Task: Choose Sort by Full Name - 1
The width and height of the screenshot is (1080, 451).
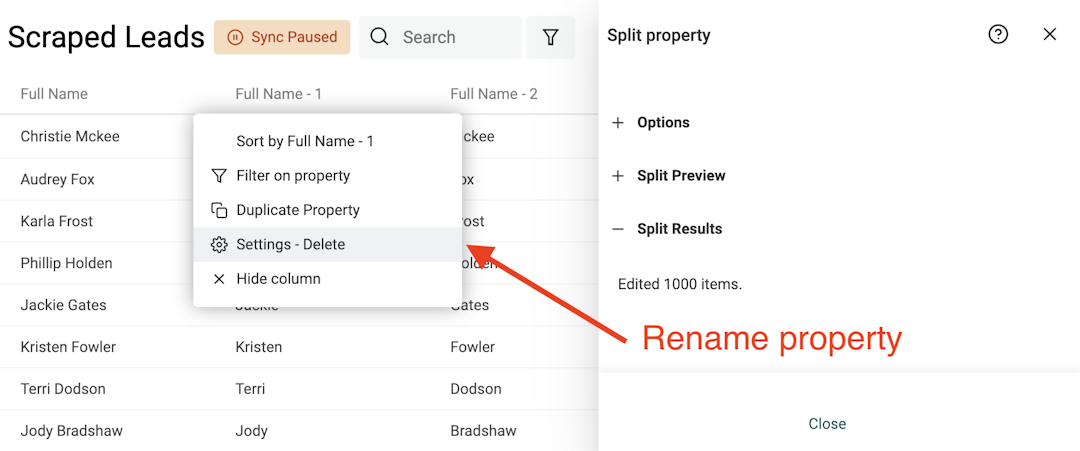Action: point(304,141)
